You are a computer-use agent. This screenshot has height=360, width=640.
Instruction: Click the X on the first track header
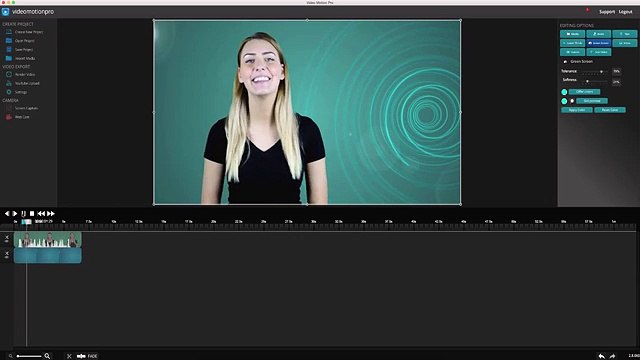pos(7,237)
